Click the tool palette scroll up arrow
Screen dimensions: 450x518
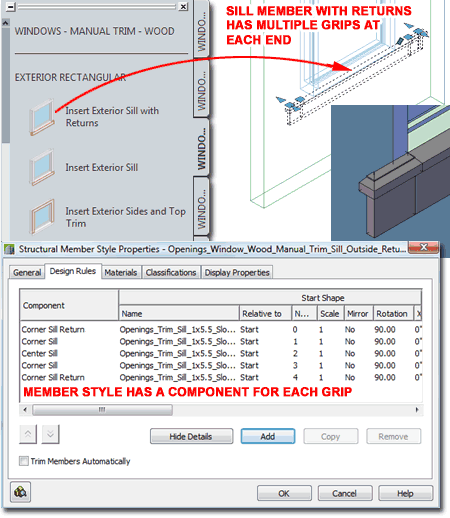pyautogui.click(x=5, y=23)
